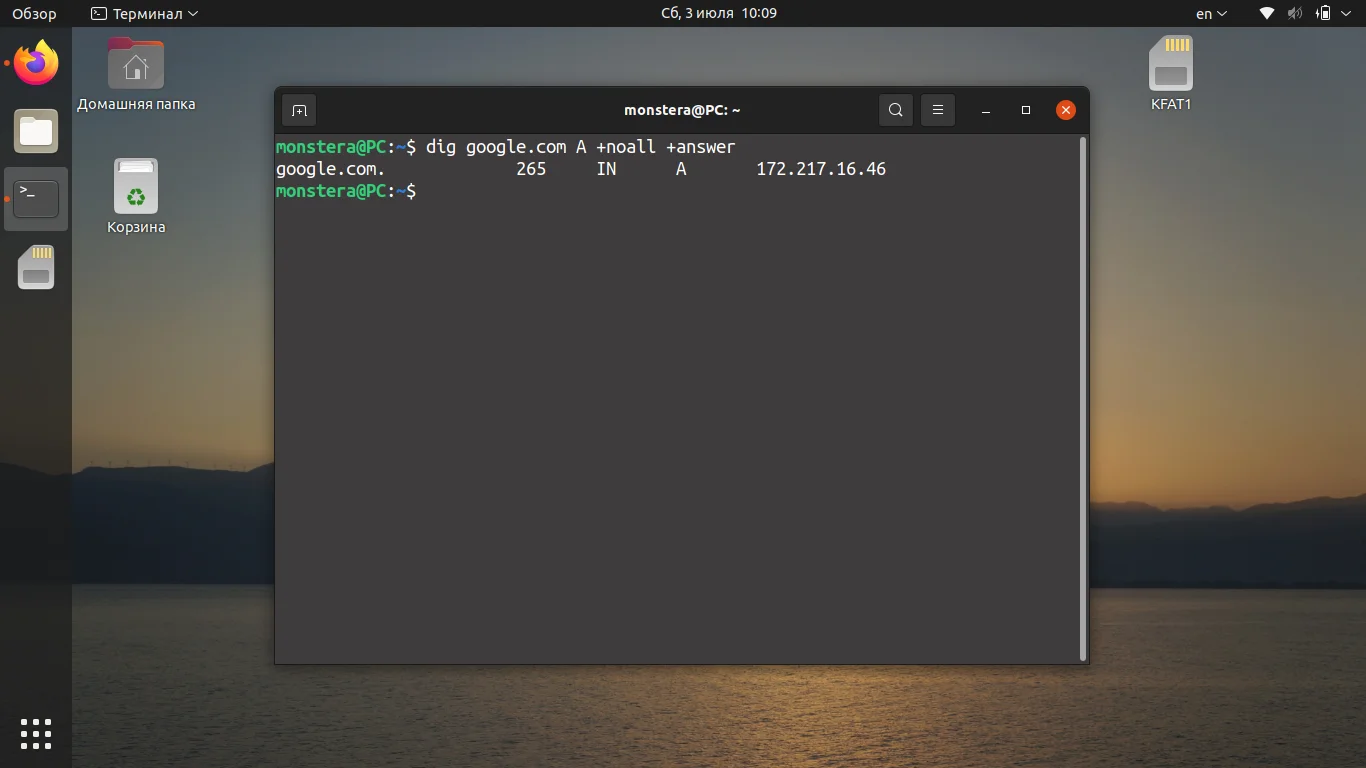Open the volume menu in the top bar
Image resolution: width=1366 pixels, height=768 pixels.
coord(1294,13)
